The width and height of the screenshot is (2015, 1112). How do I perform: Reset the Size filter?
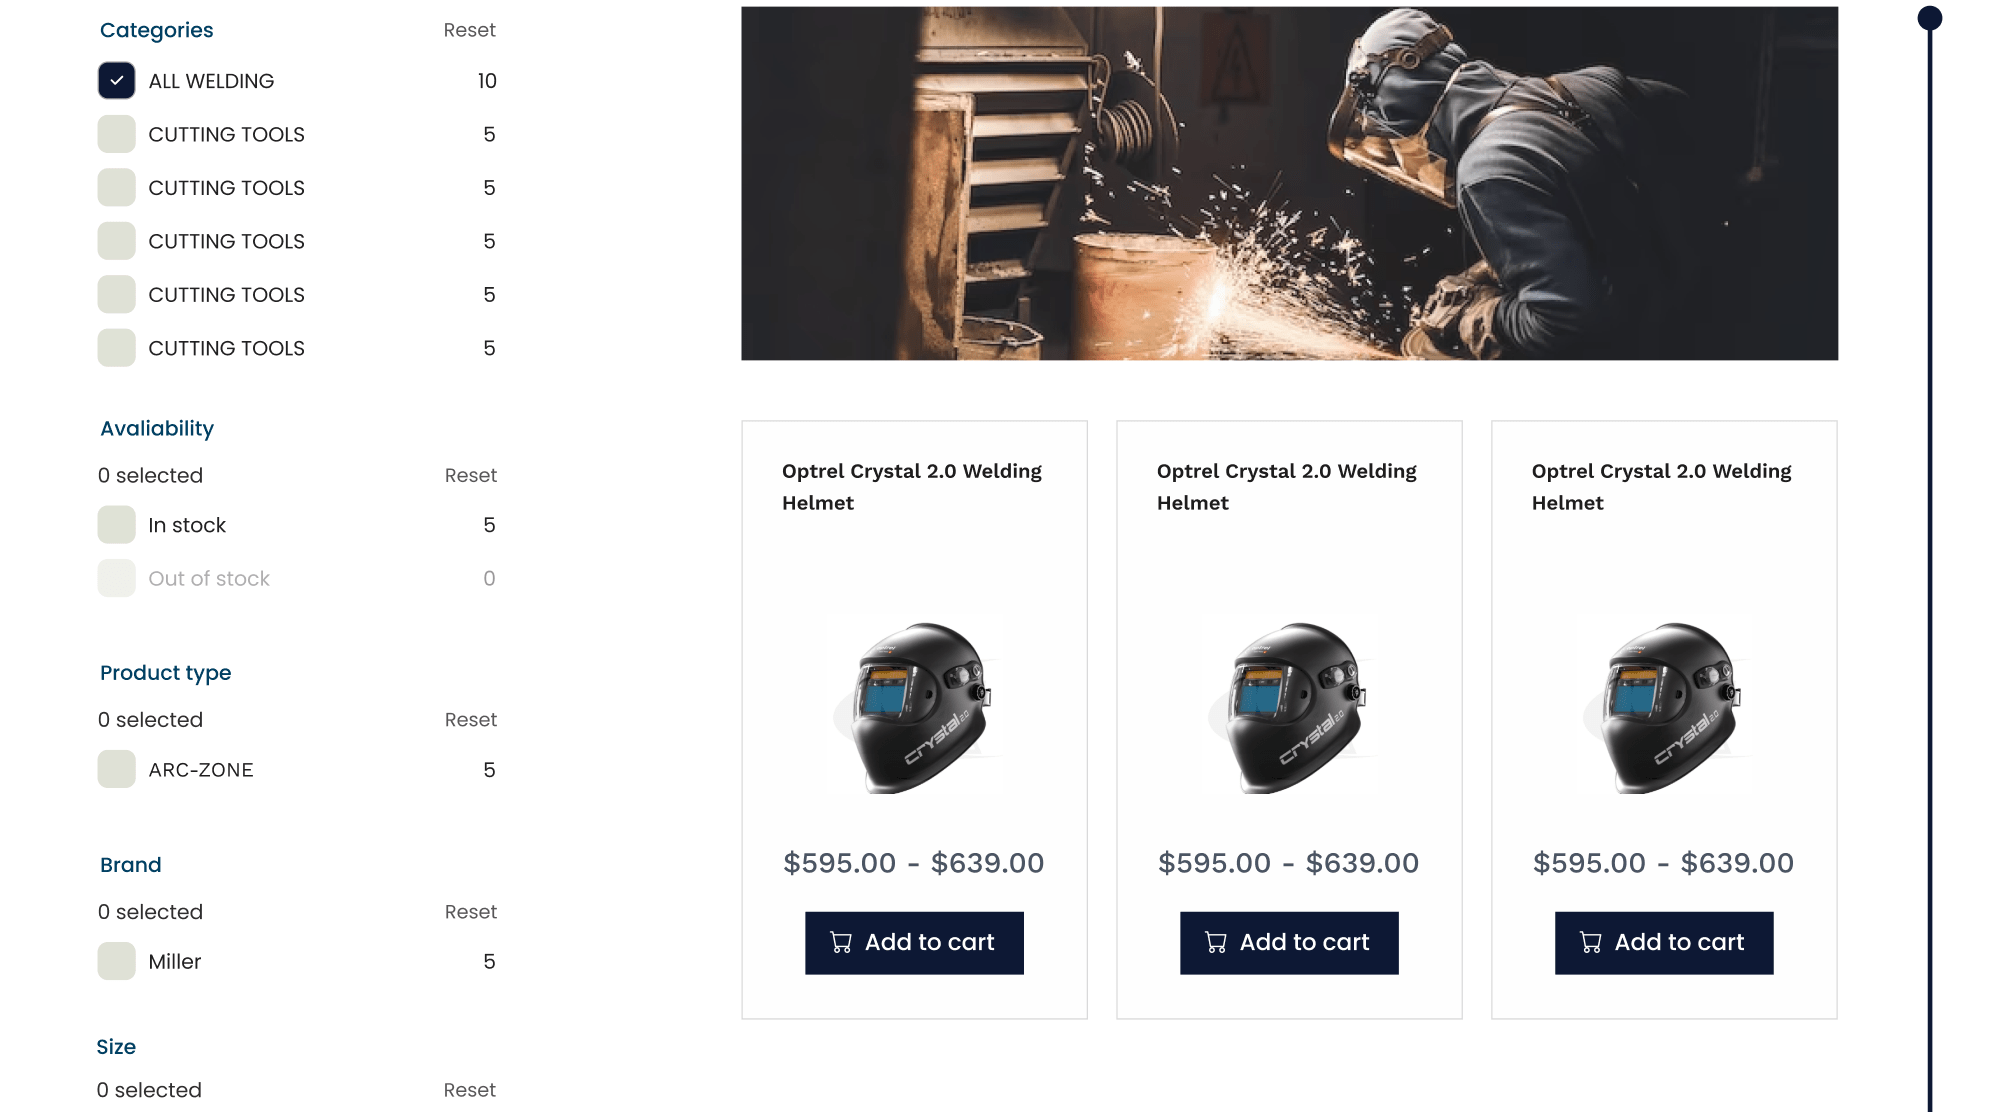tap(469, 1090)
